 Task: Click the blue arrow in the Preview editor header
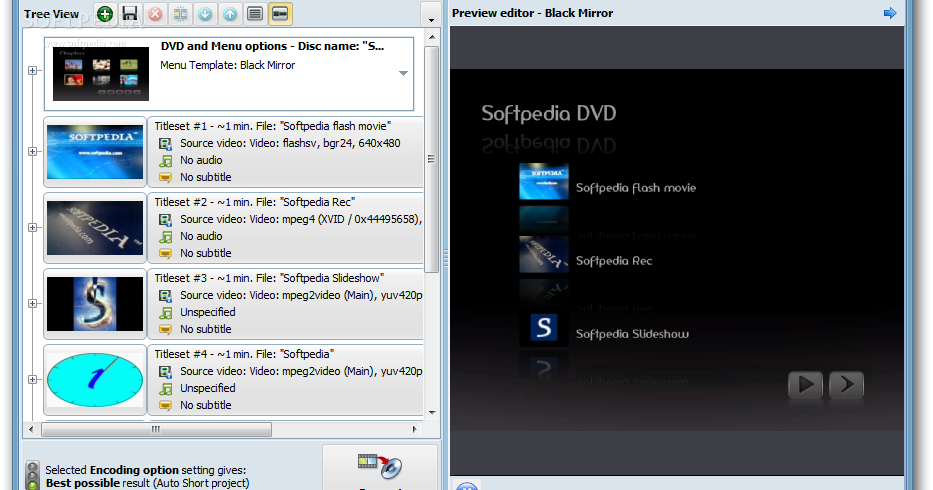point(890,13)
